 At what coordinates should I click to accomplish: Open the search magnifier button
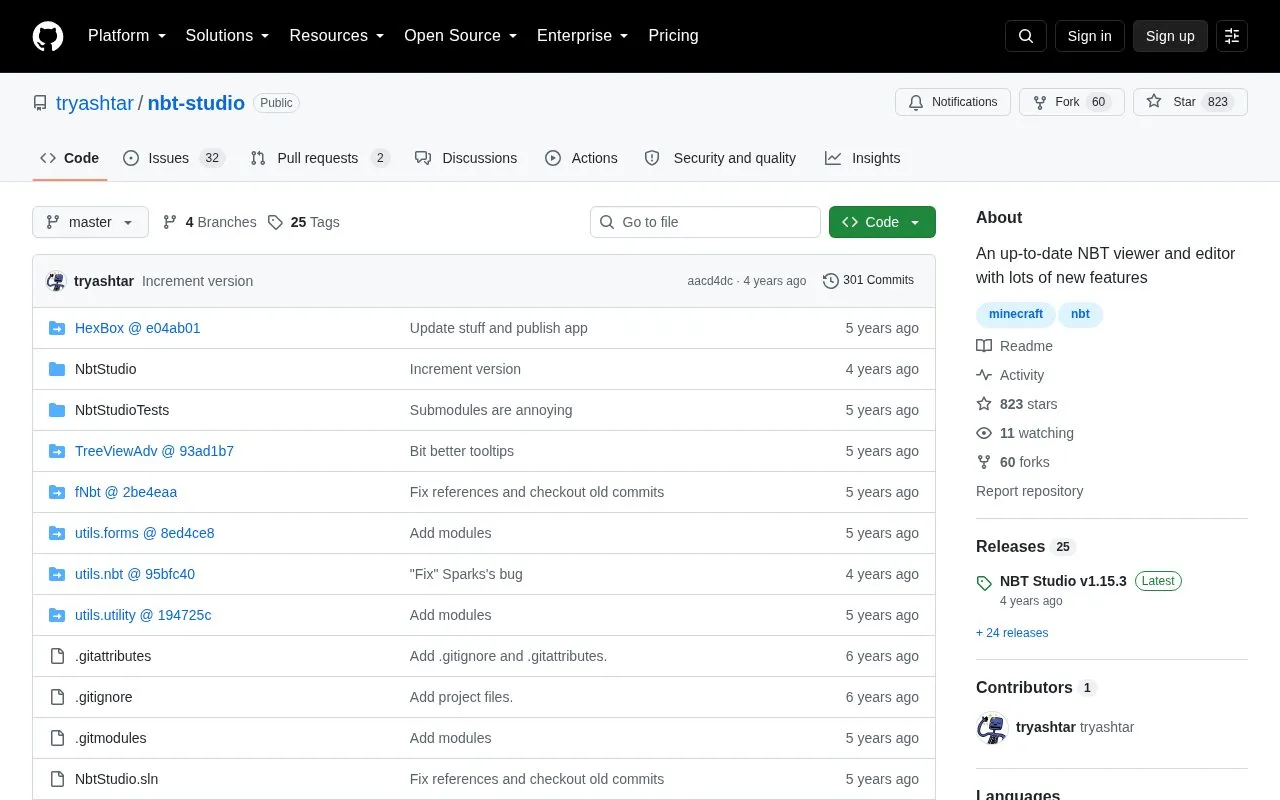(x=1026, y=36)
